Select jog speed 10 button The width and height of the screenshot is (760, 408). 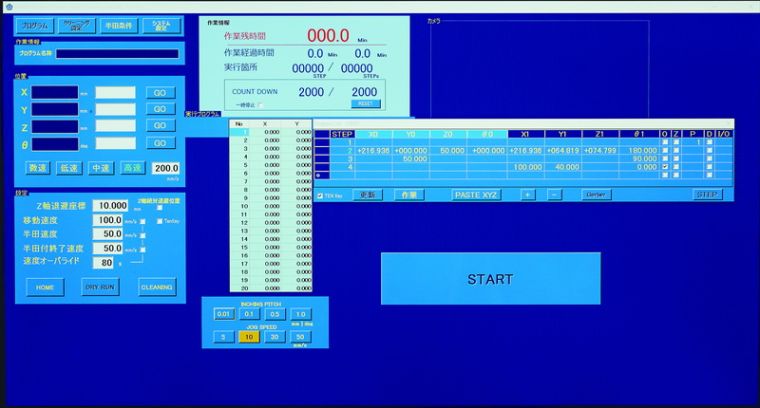249,337
